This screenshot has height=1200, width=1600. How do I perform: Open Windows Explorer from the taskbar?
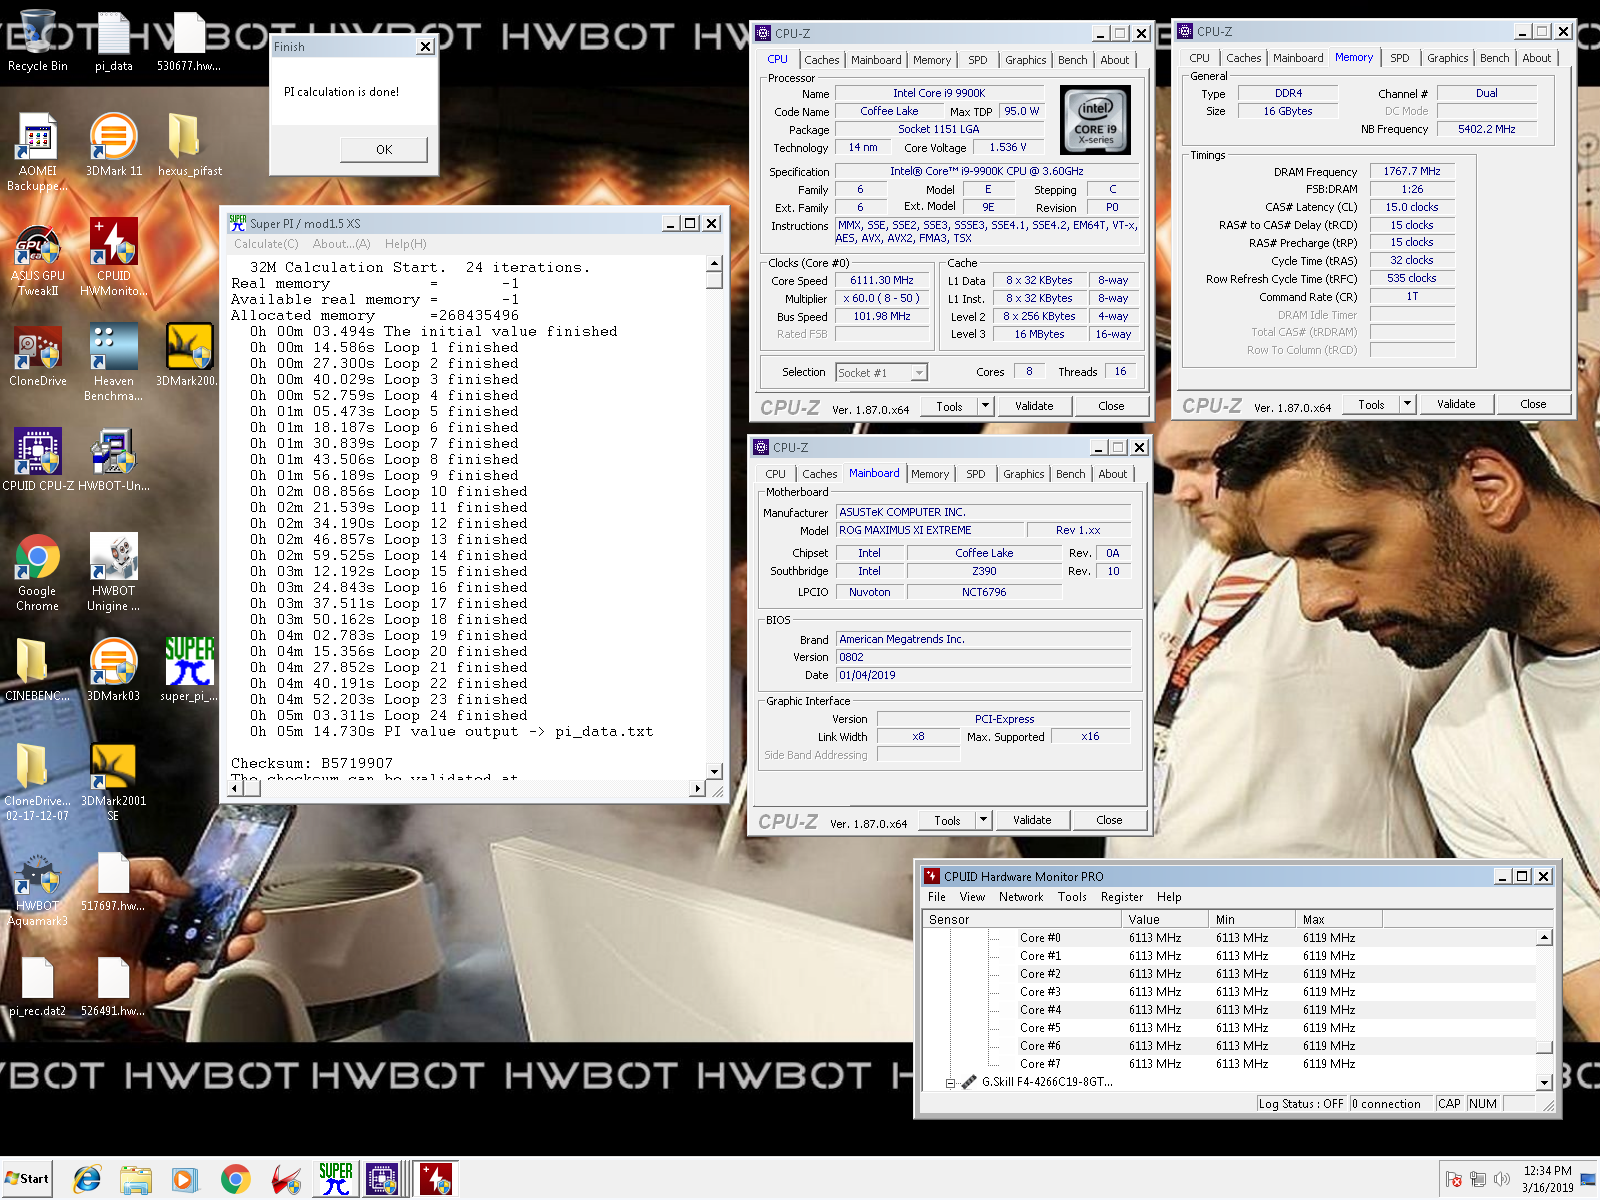click(135, 1180)
